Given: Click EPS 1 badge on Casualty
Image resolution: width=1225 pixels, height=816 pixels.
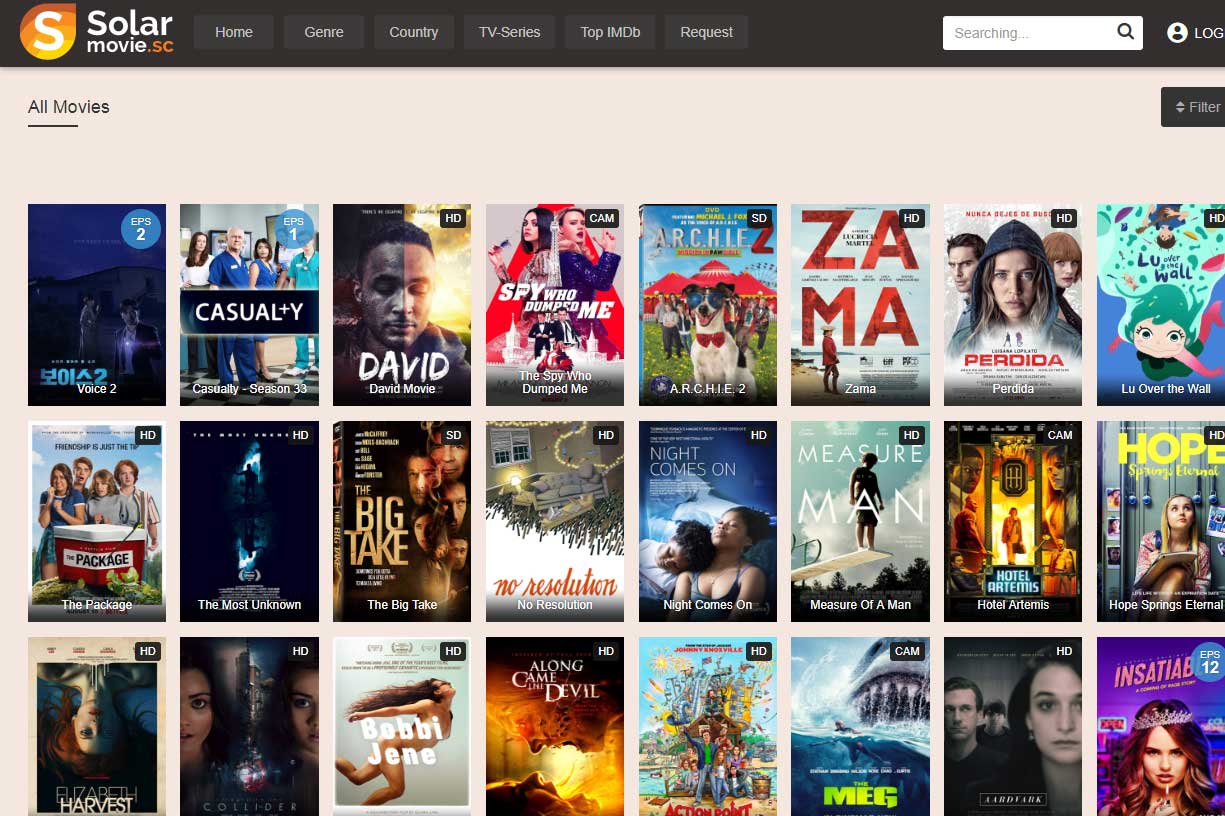Looking at the screenshot, I should pos(293,229).
